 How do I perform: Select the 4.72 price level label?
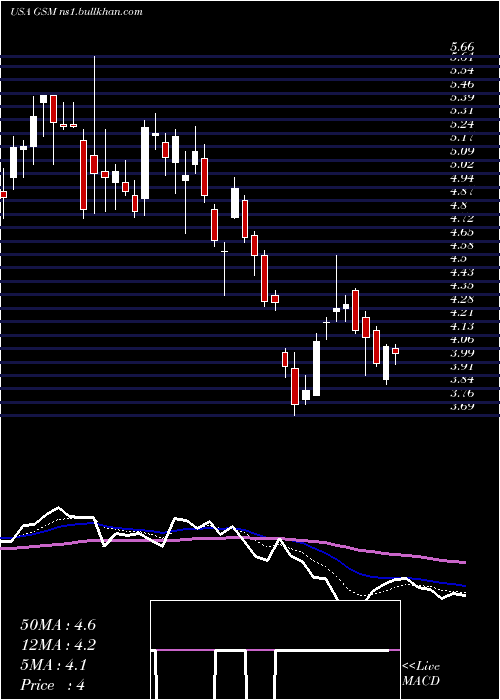pos(462,218)
